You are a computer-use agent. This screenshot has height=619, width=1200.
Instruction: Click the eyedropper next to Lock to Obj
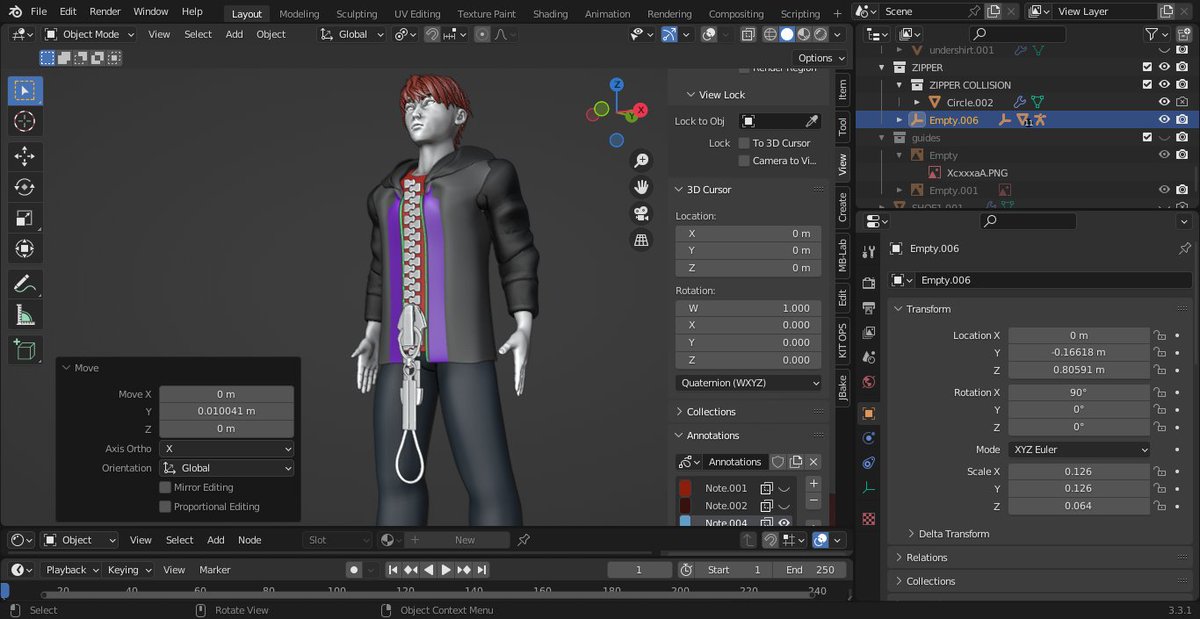tap(812, 121)
